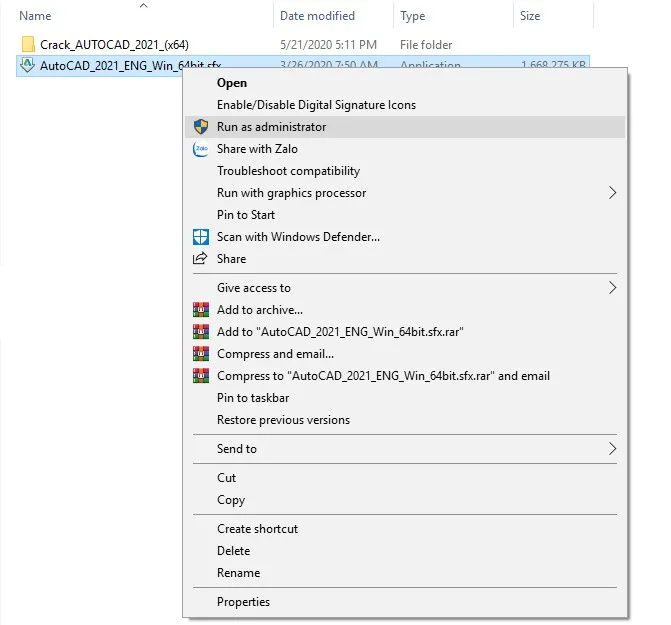Sort files by the Name column header

pos(35,16)
